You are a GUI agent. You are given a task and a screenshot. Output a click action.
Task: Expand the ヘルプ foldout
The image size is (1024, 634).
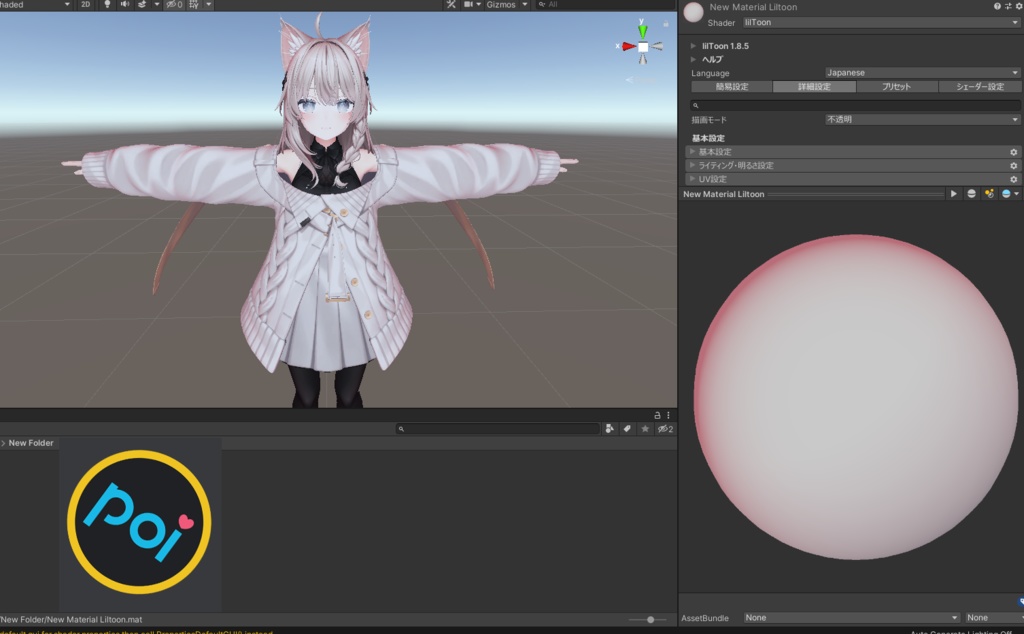click(693, 59)
